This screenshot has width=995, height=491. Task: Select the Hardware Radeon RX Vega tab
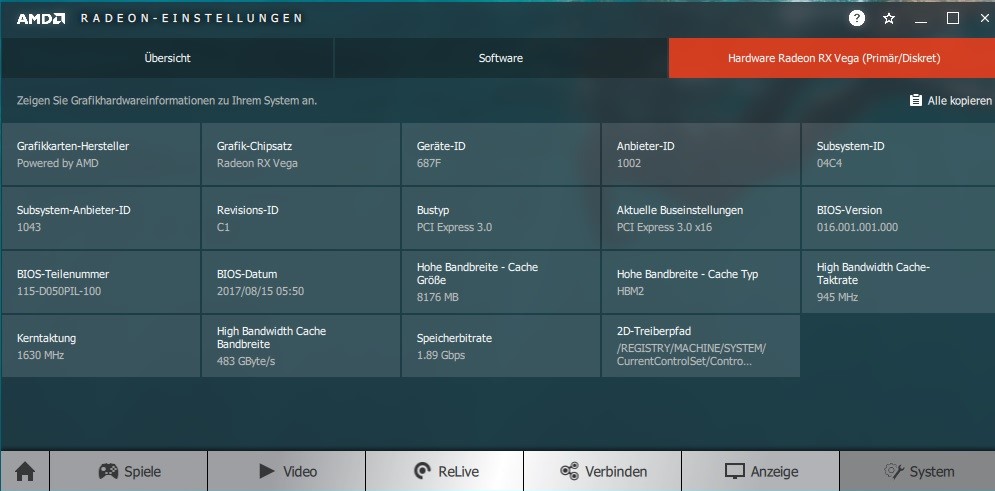click(832, 58)
